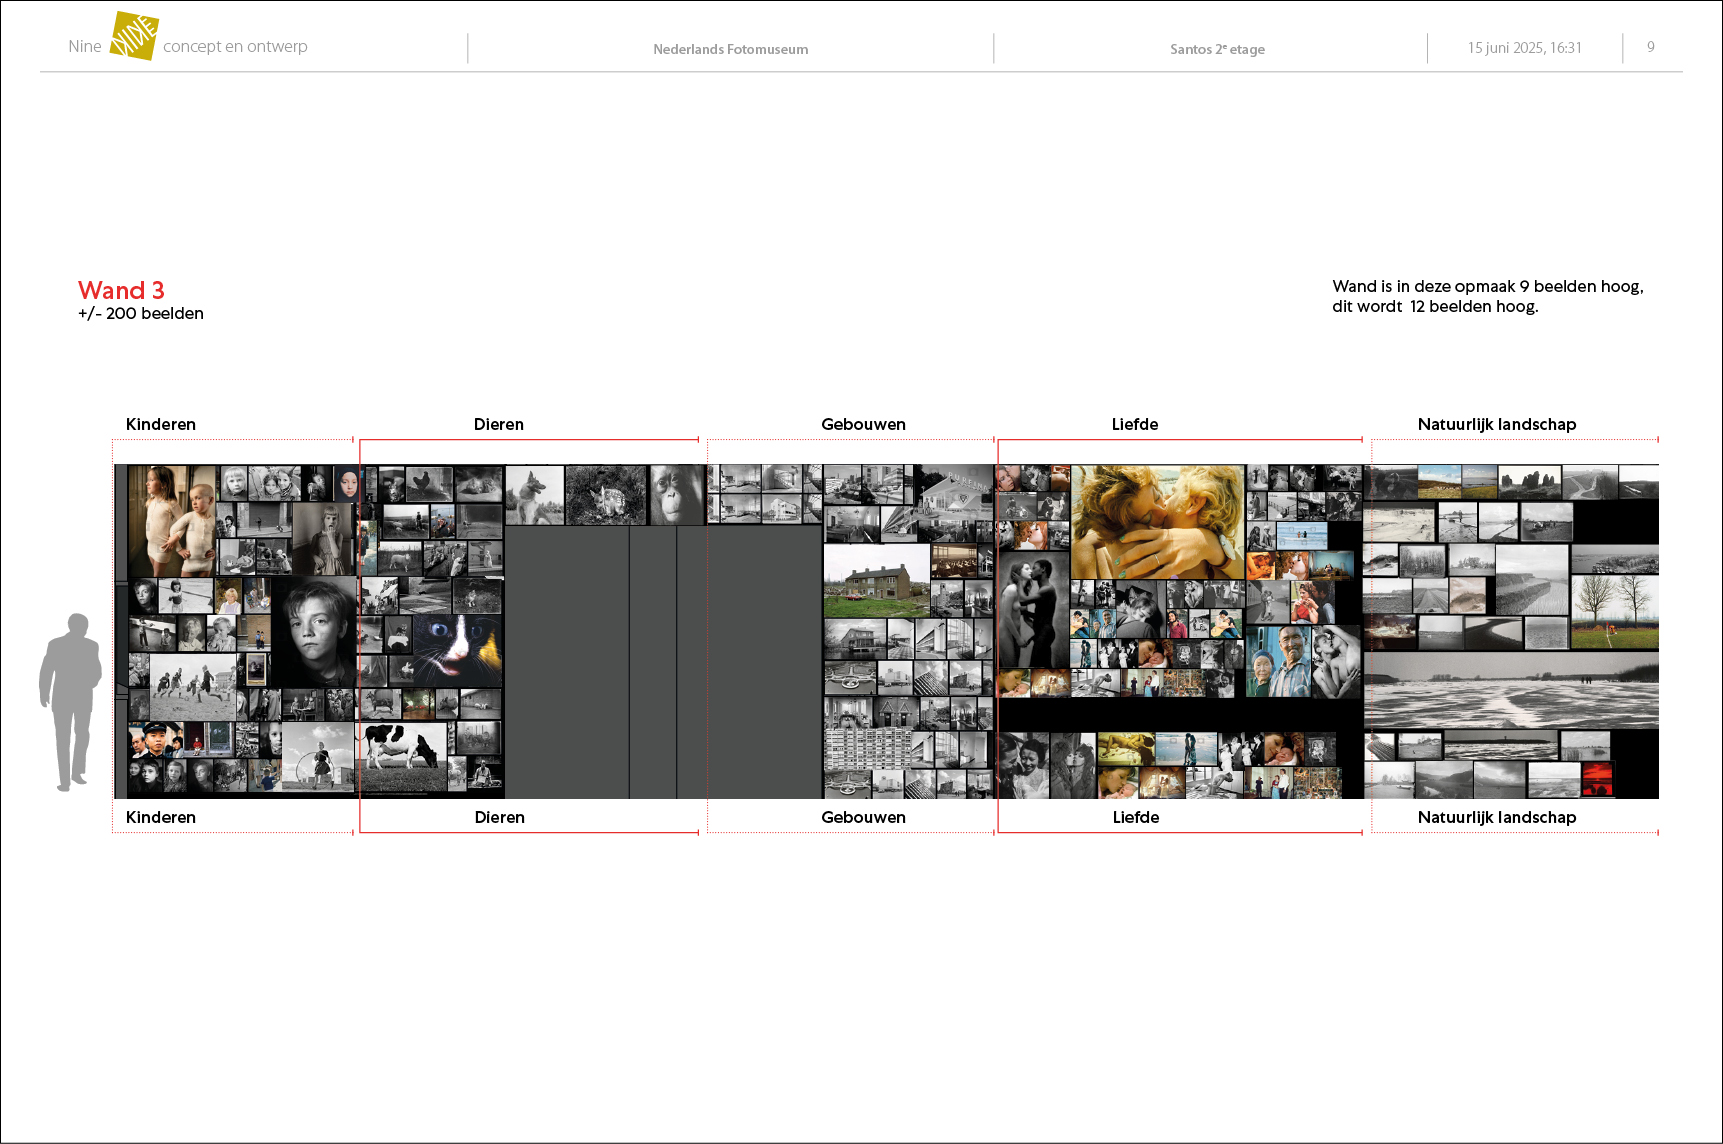The height and width of the screenshot is (1144, 1723).
Task: Open the large boy portrait photo
Action: coord(314,632)
